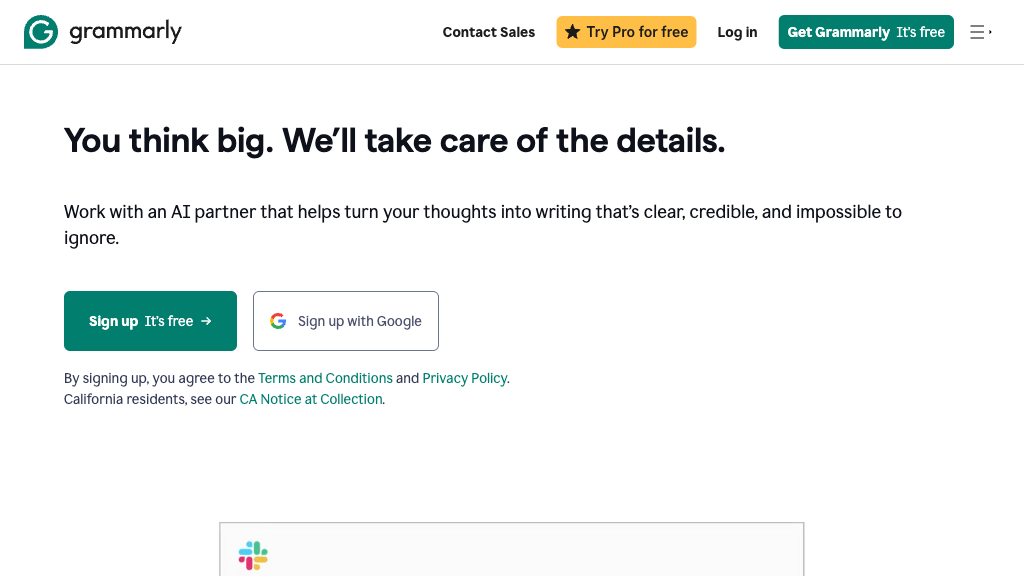Open the hamburger menu icon

(x=978, y=31)
